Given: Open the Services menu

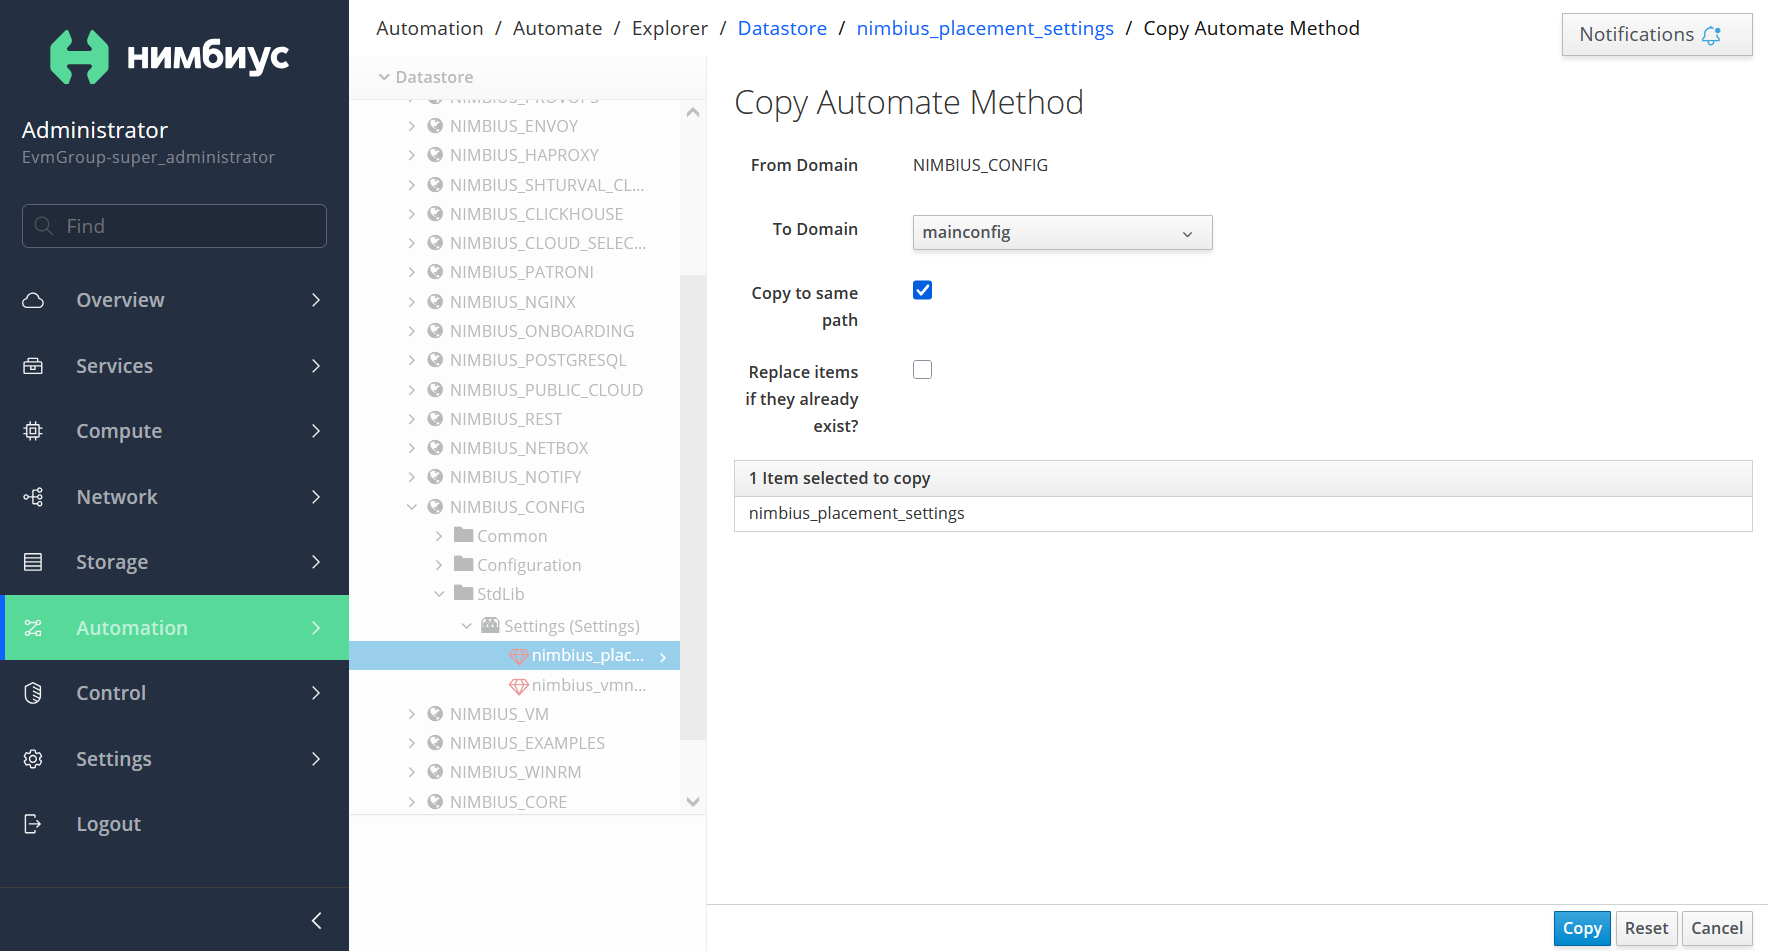Looking at the screenshot, I should [176, 366].
